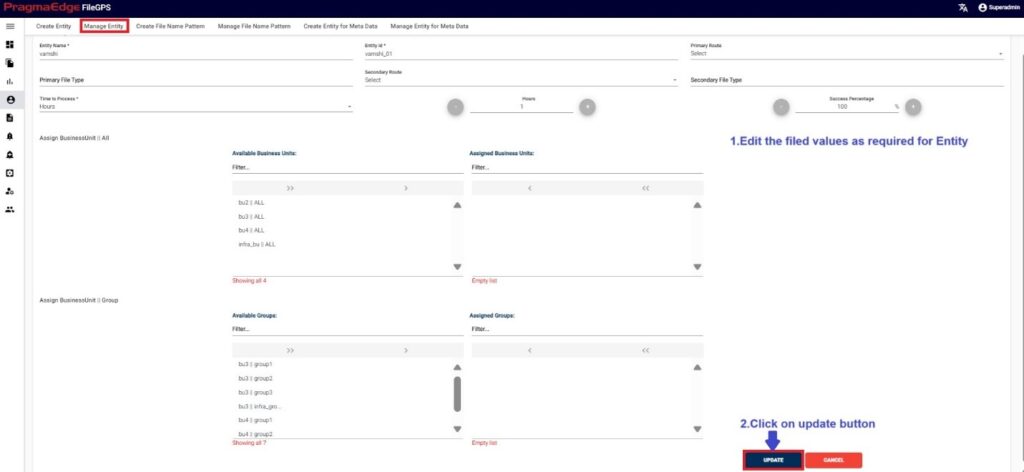Move all available business units to assigned

(290, 188)
